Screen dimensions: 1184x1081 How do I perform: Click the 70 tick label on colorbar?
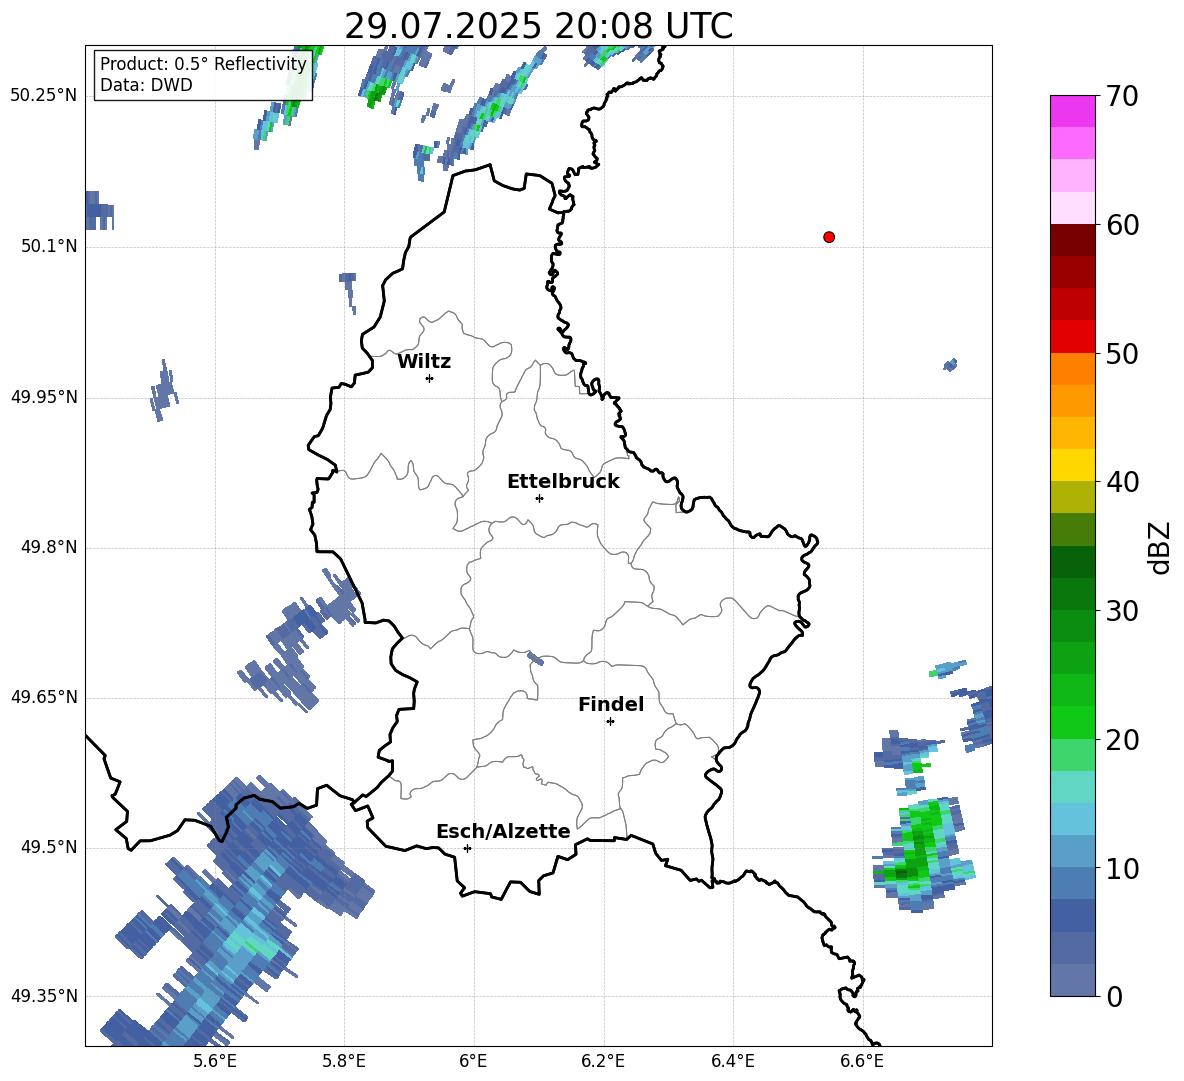click(1122, 96)
